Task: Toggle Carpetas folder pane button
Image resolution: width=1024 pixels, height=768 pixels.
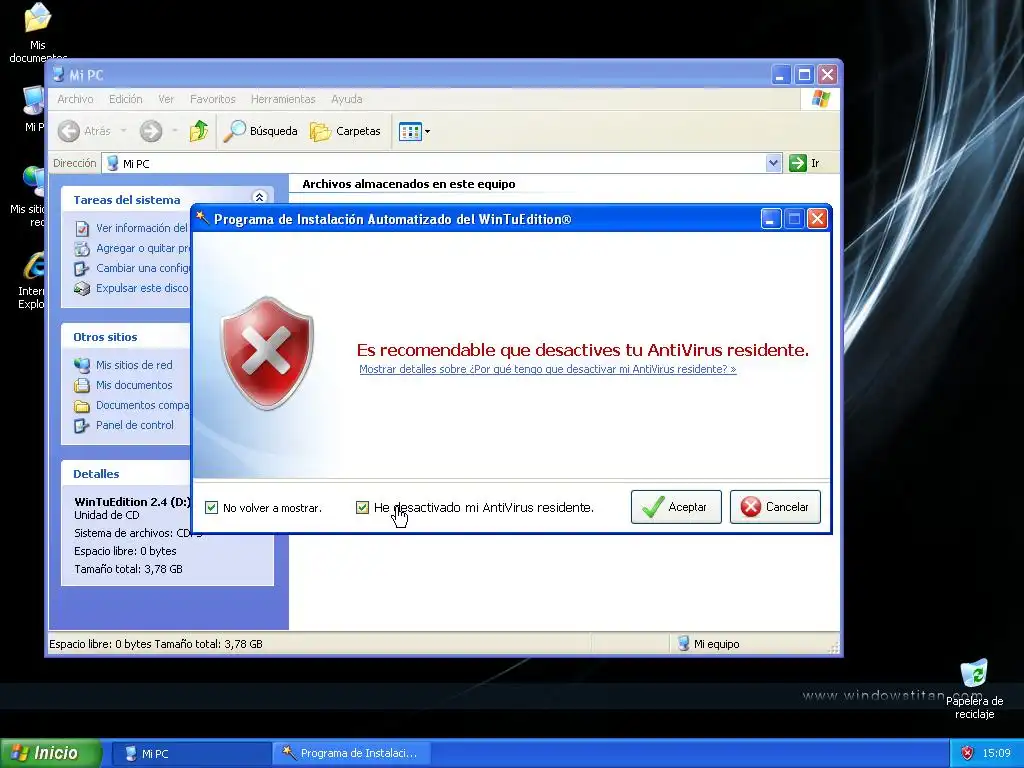Action: [345, 131]
